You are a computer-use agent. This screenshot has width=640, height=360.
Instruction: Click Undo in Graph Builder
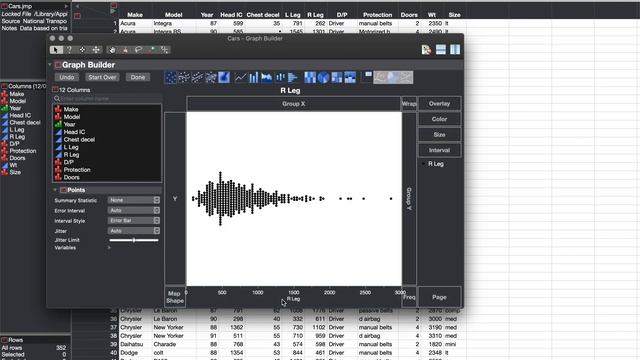coord(67,77)
